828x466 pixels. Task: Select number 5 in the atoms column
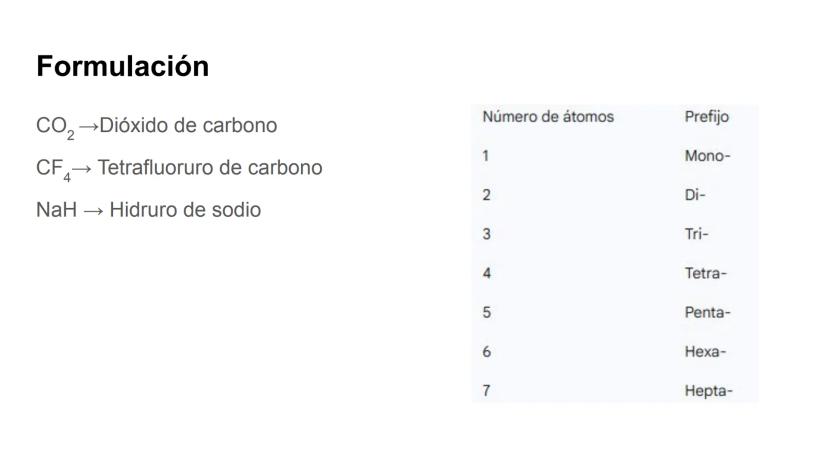[x=486, y=313]
